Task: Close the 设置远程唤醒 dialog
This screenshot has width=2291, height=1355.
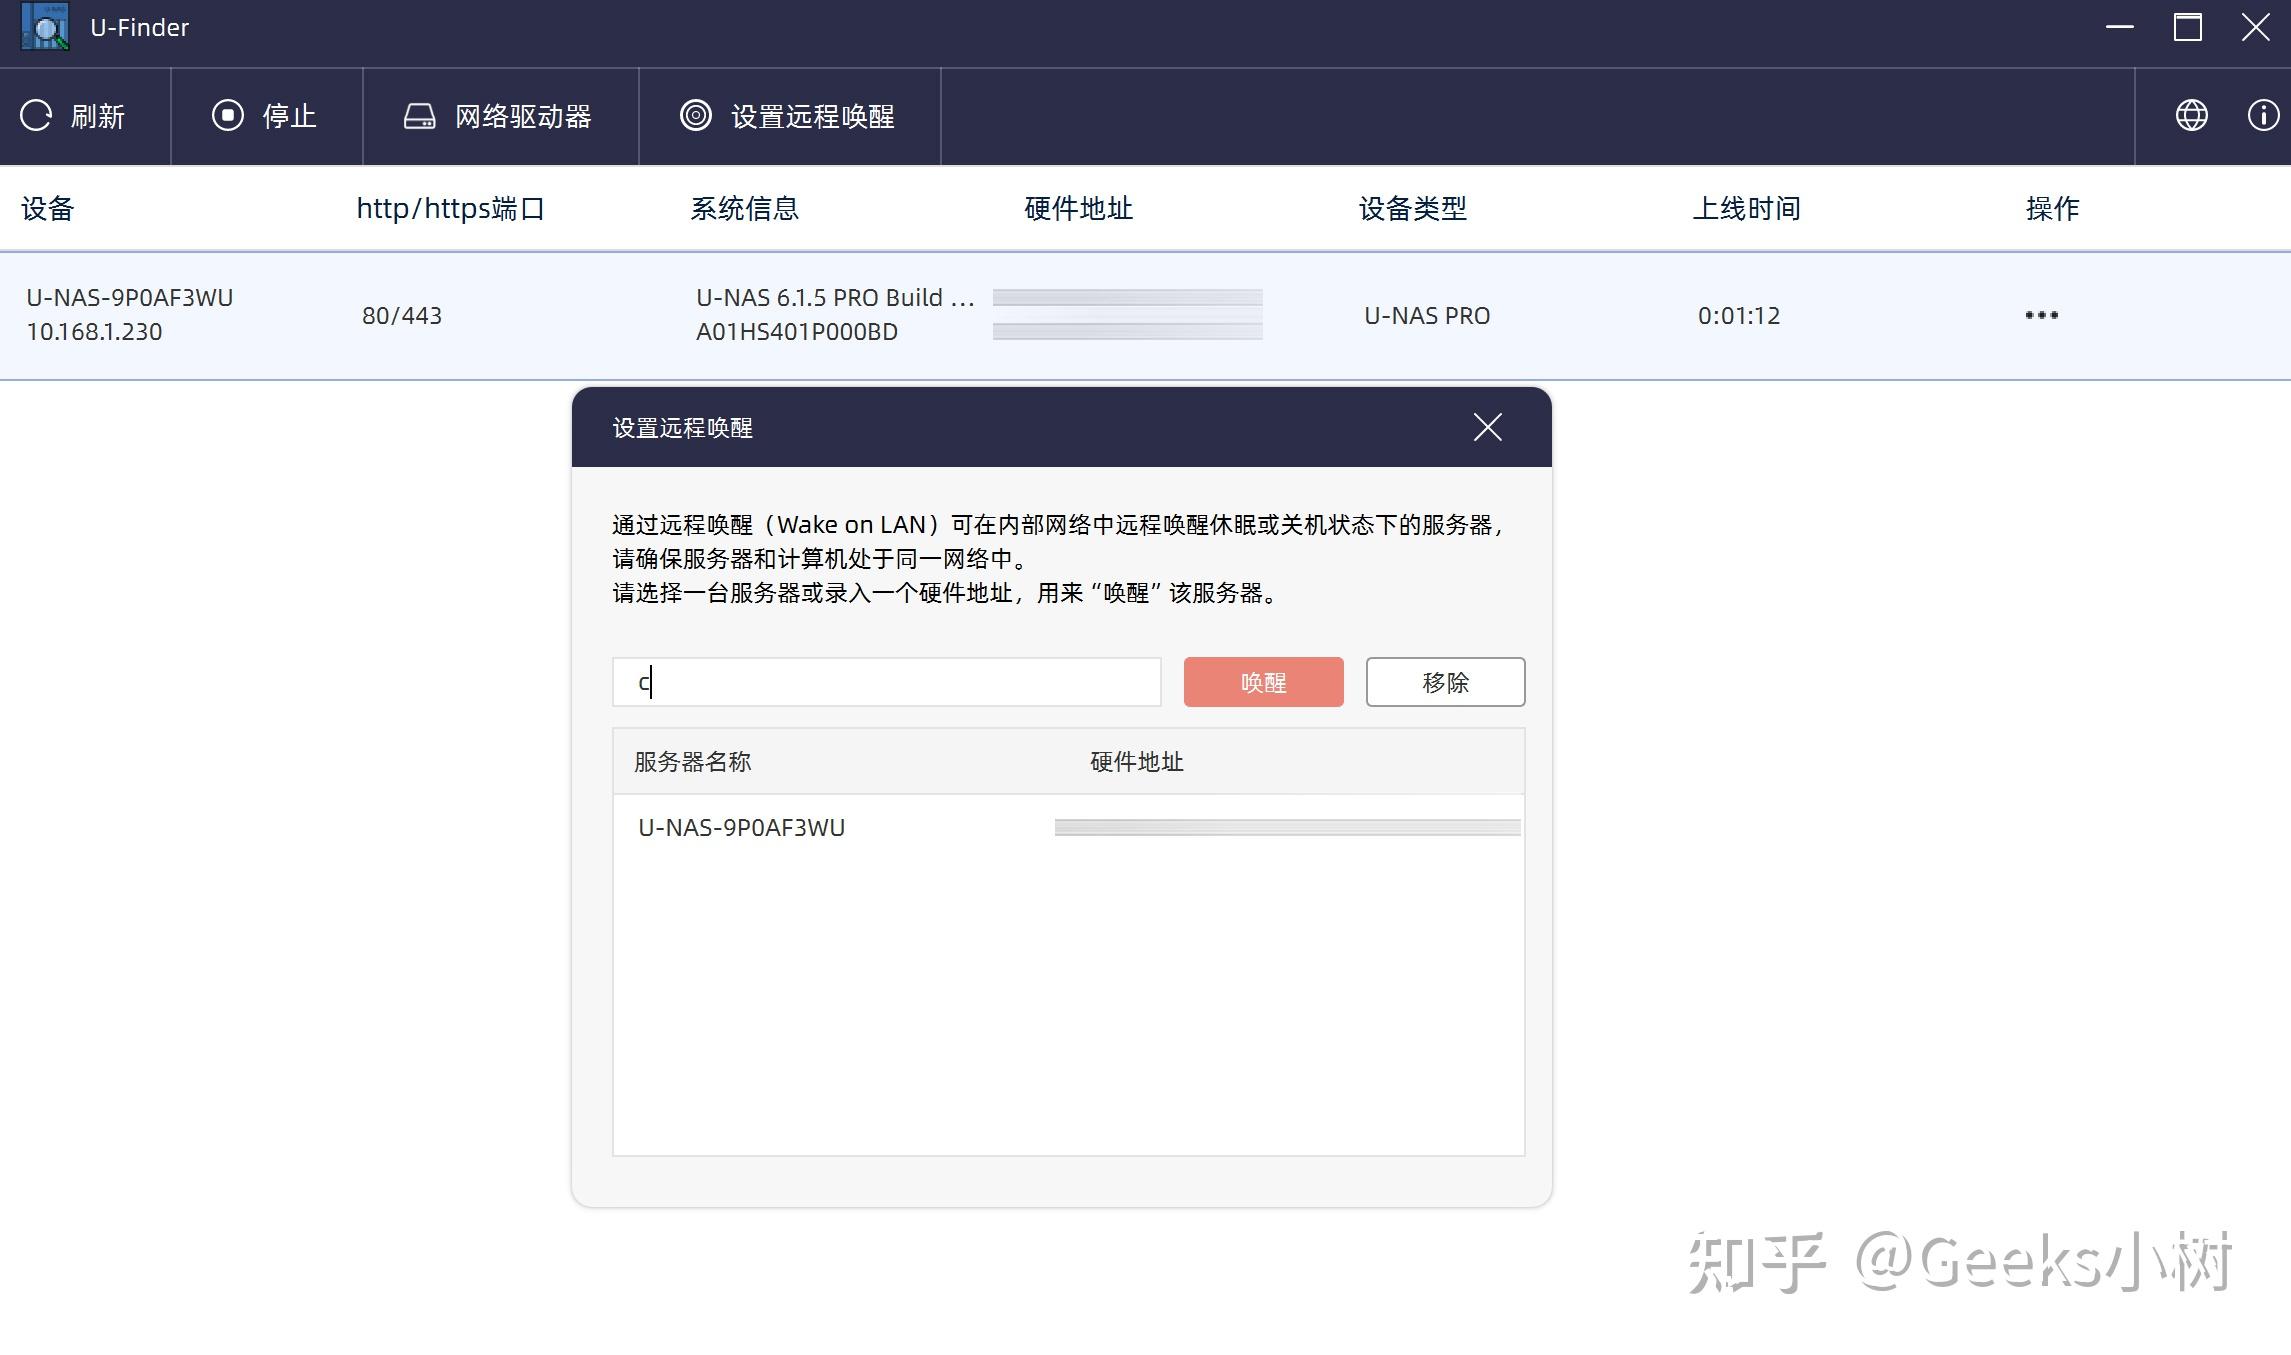Action: coord(1487,427)
